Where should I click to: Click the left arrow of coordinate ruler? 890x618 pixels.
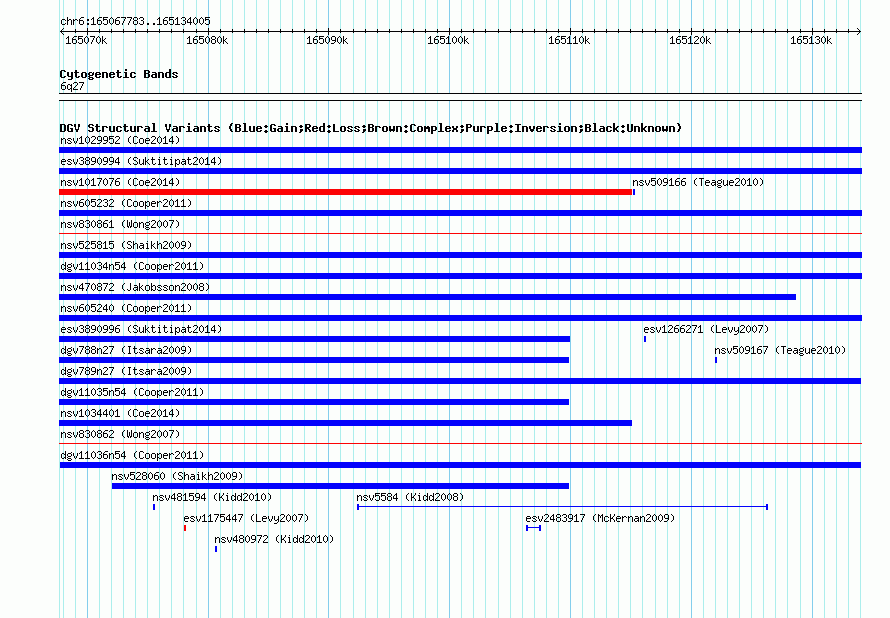point(62,31)
